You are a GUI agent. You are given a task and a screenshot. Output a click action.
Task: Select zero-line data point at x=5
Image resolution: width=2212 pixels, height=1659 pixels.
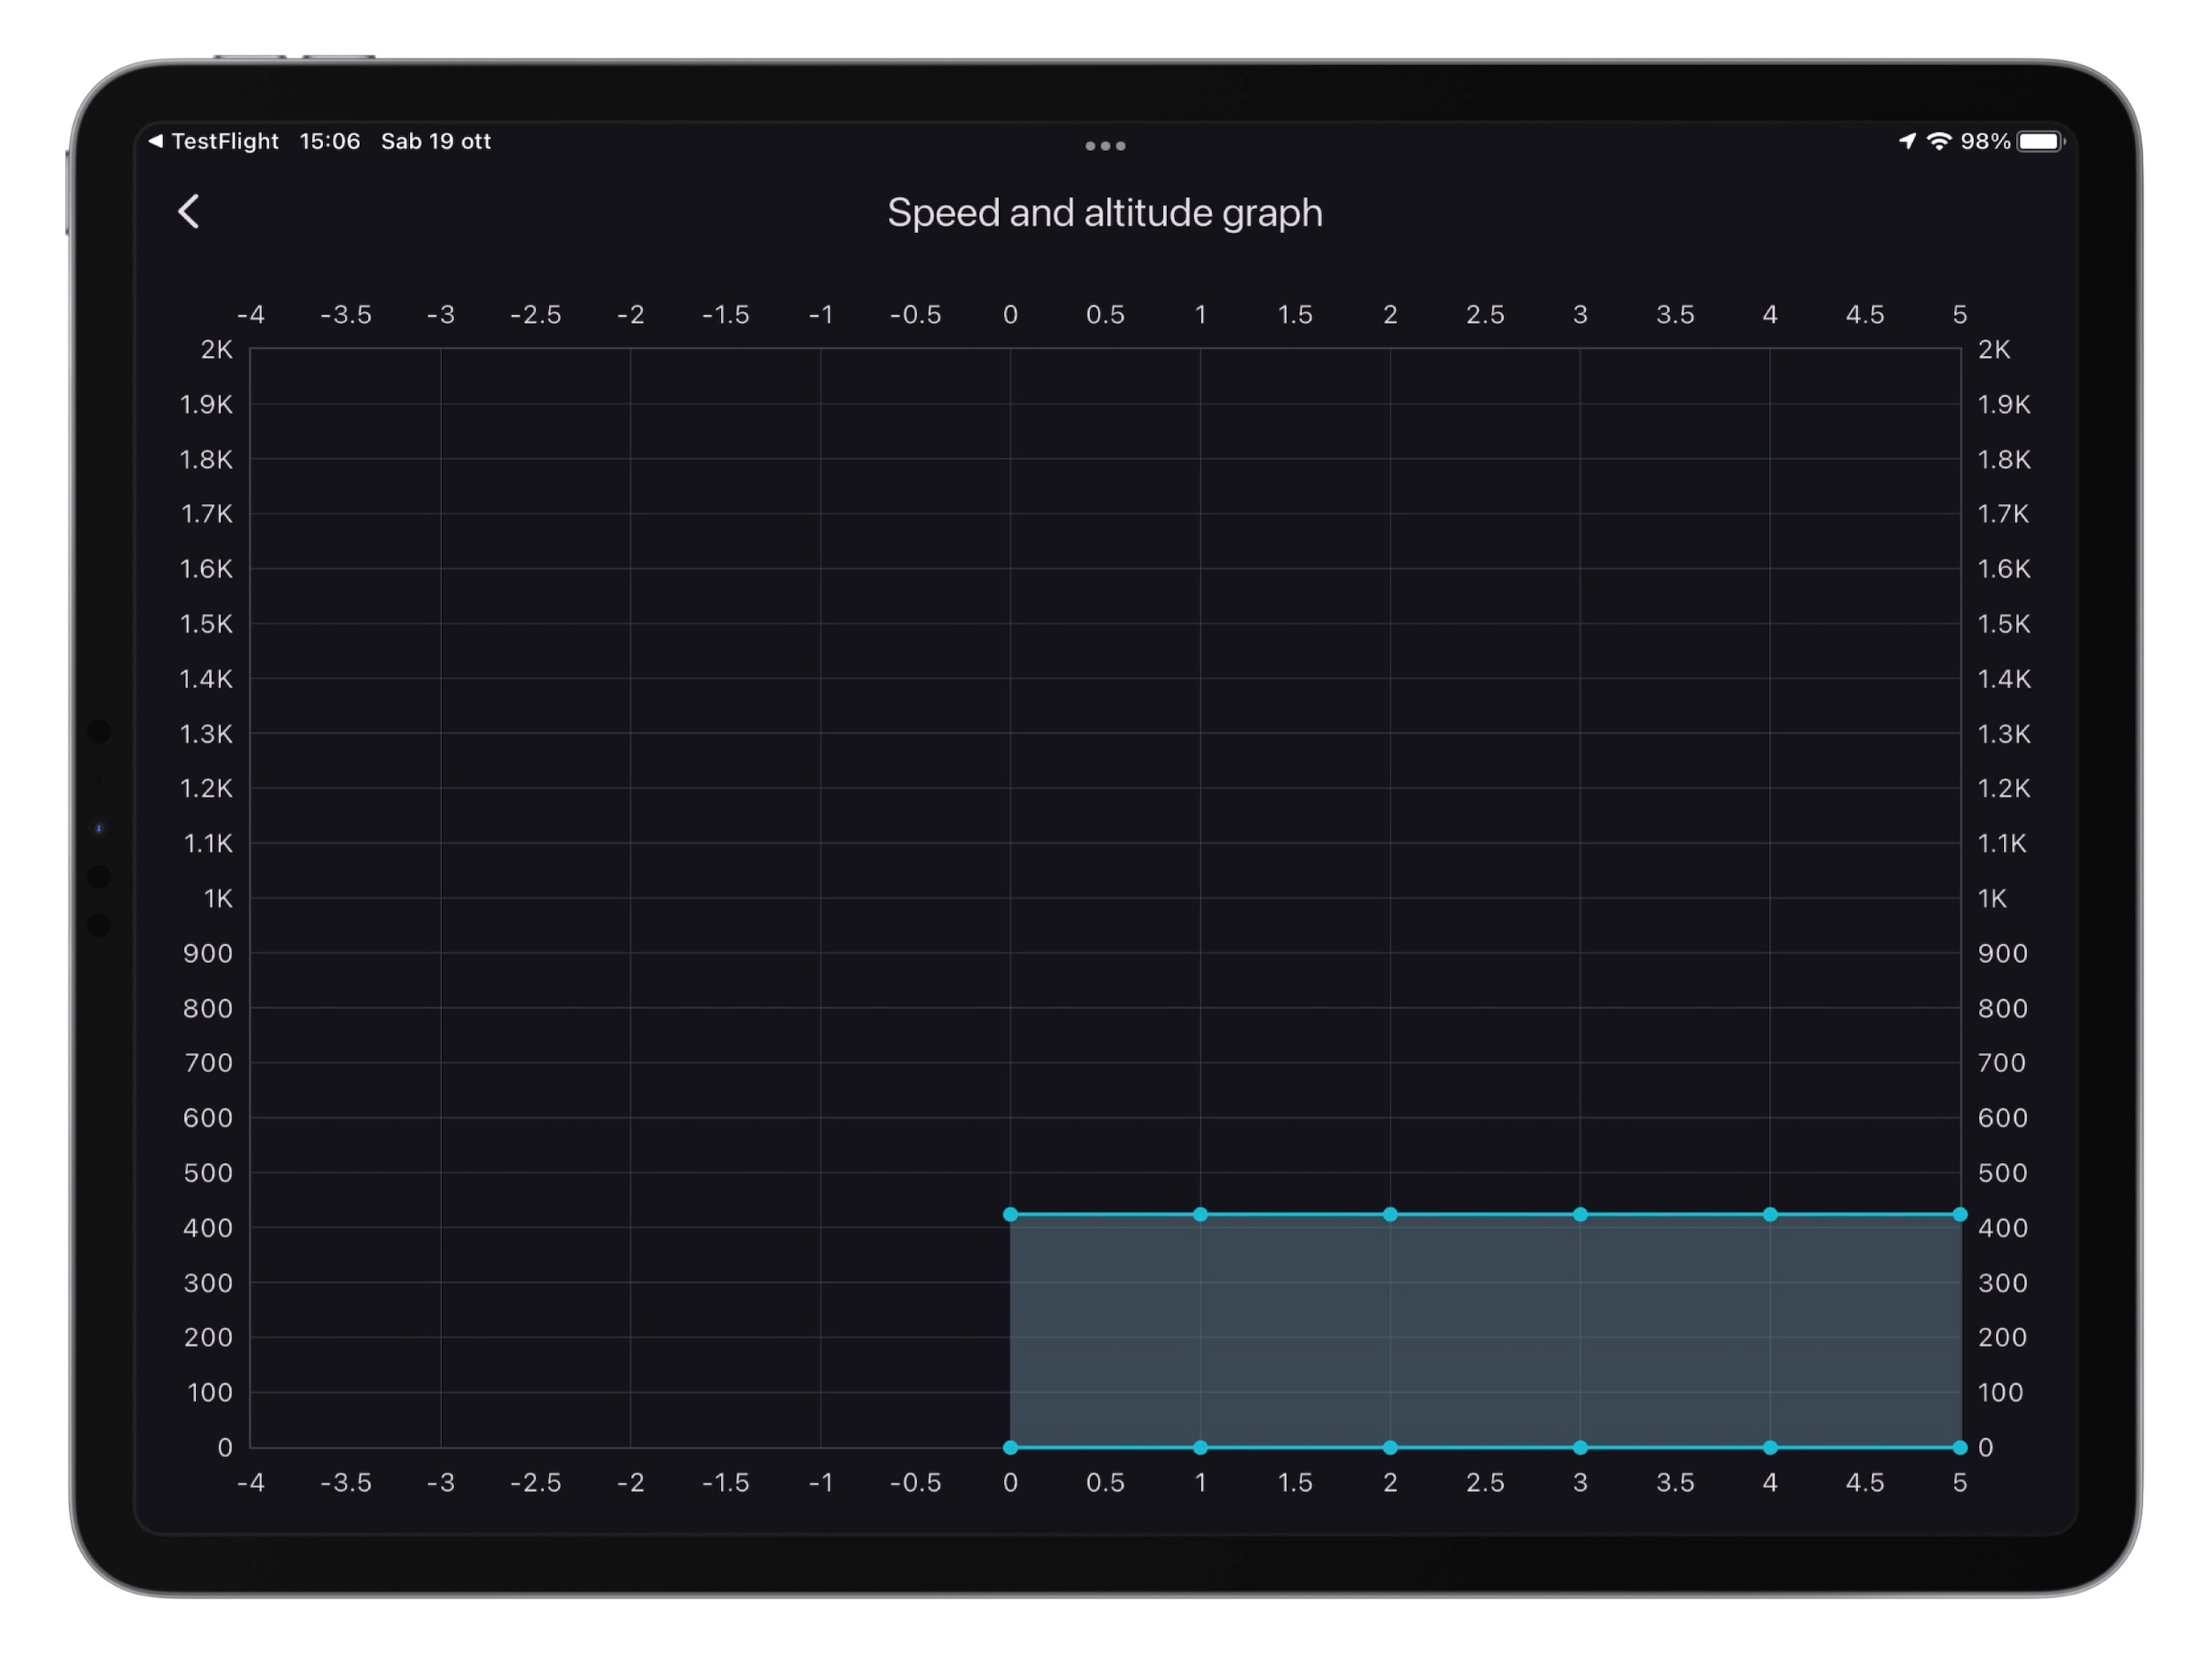coord(1960,1447)
